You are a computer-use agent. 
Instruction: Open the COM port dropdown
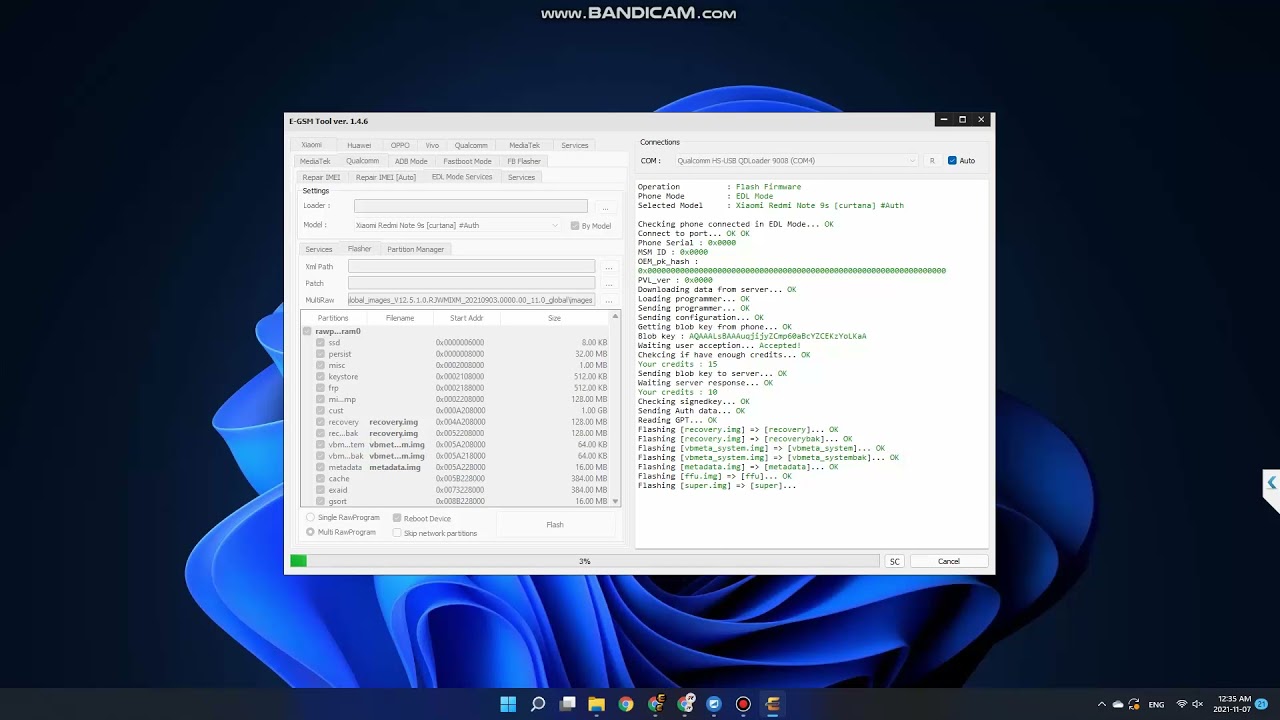coord(912,161)
